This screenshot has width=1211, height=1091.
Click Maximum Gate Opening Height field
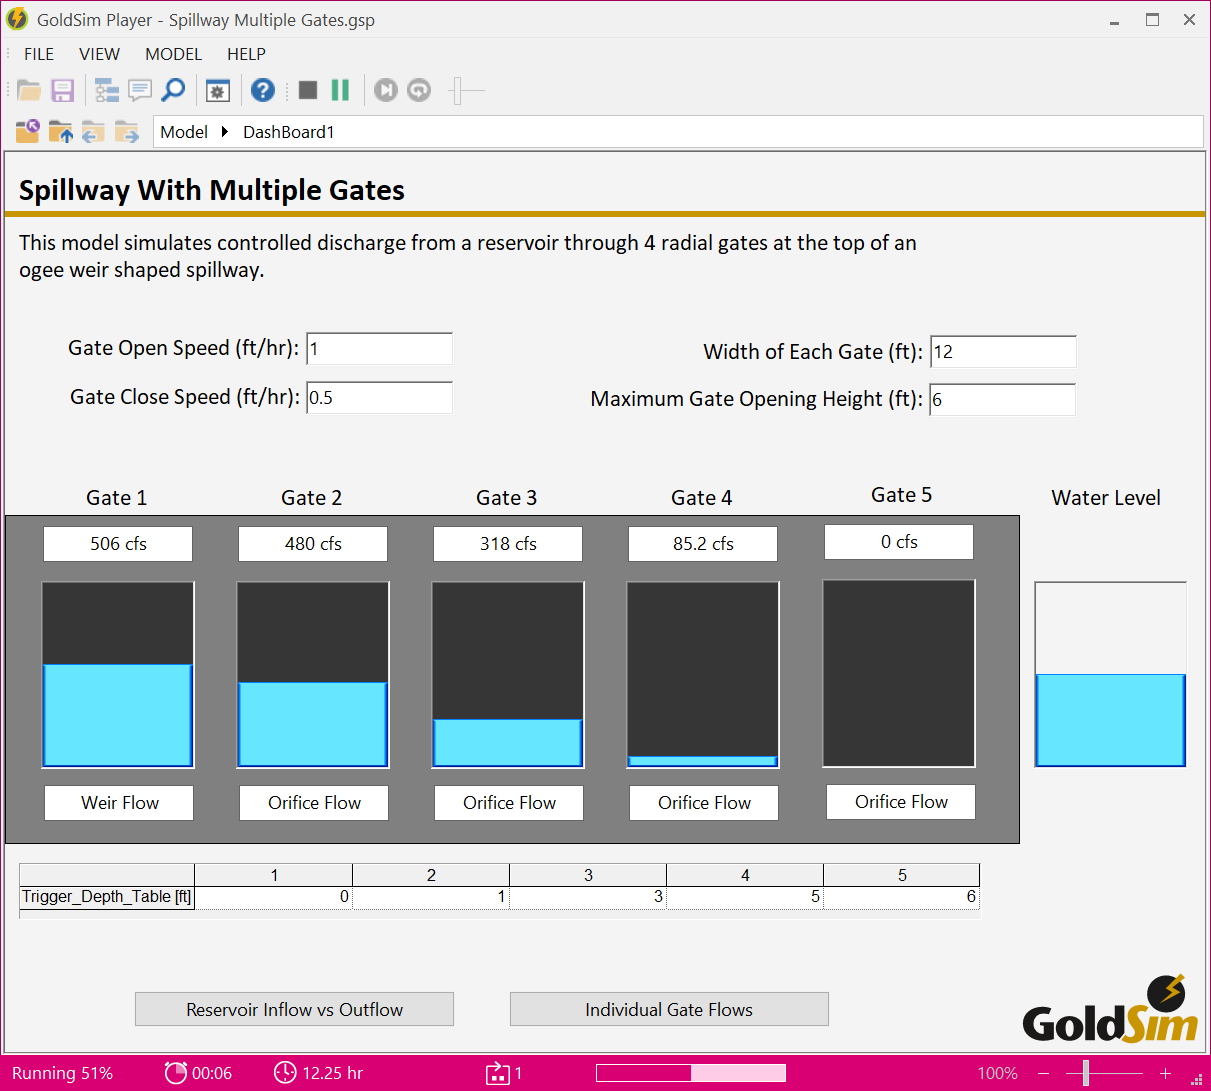pos(1003,399)
